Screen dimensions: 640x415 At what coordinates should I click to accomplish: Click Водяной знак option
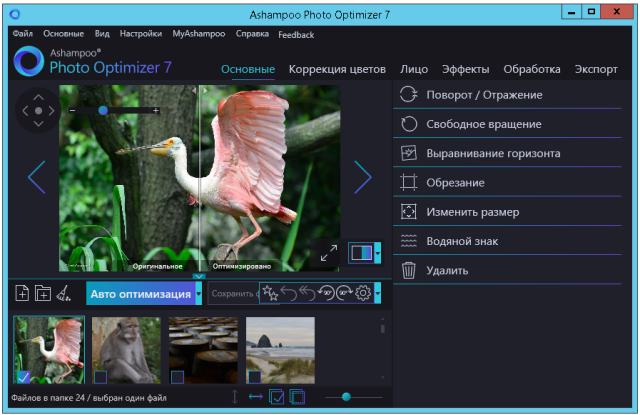(x=507, y=242)
